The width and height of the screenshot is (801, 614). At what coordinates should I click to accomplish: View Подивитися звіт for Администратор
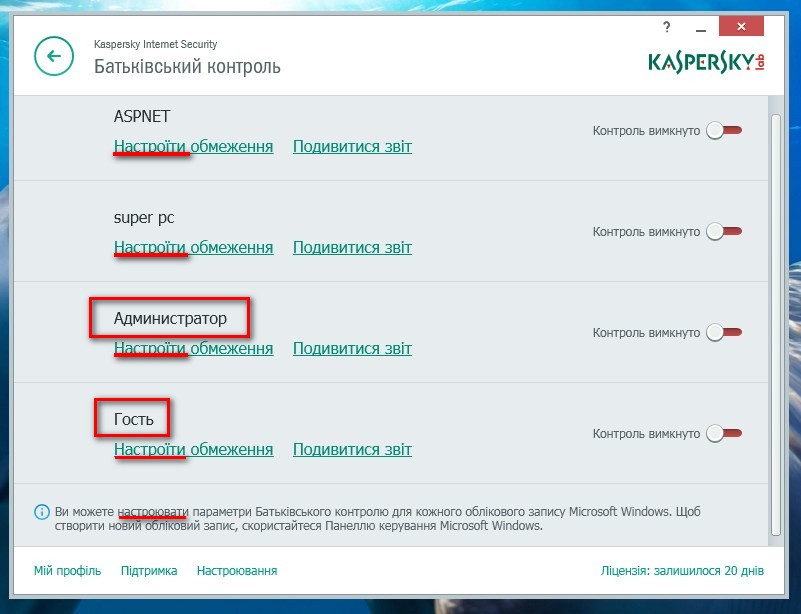click(352, 349)
